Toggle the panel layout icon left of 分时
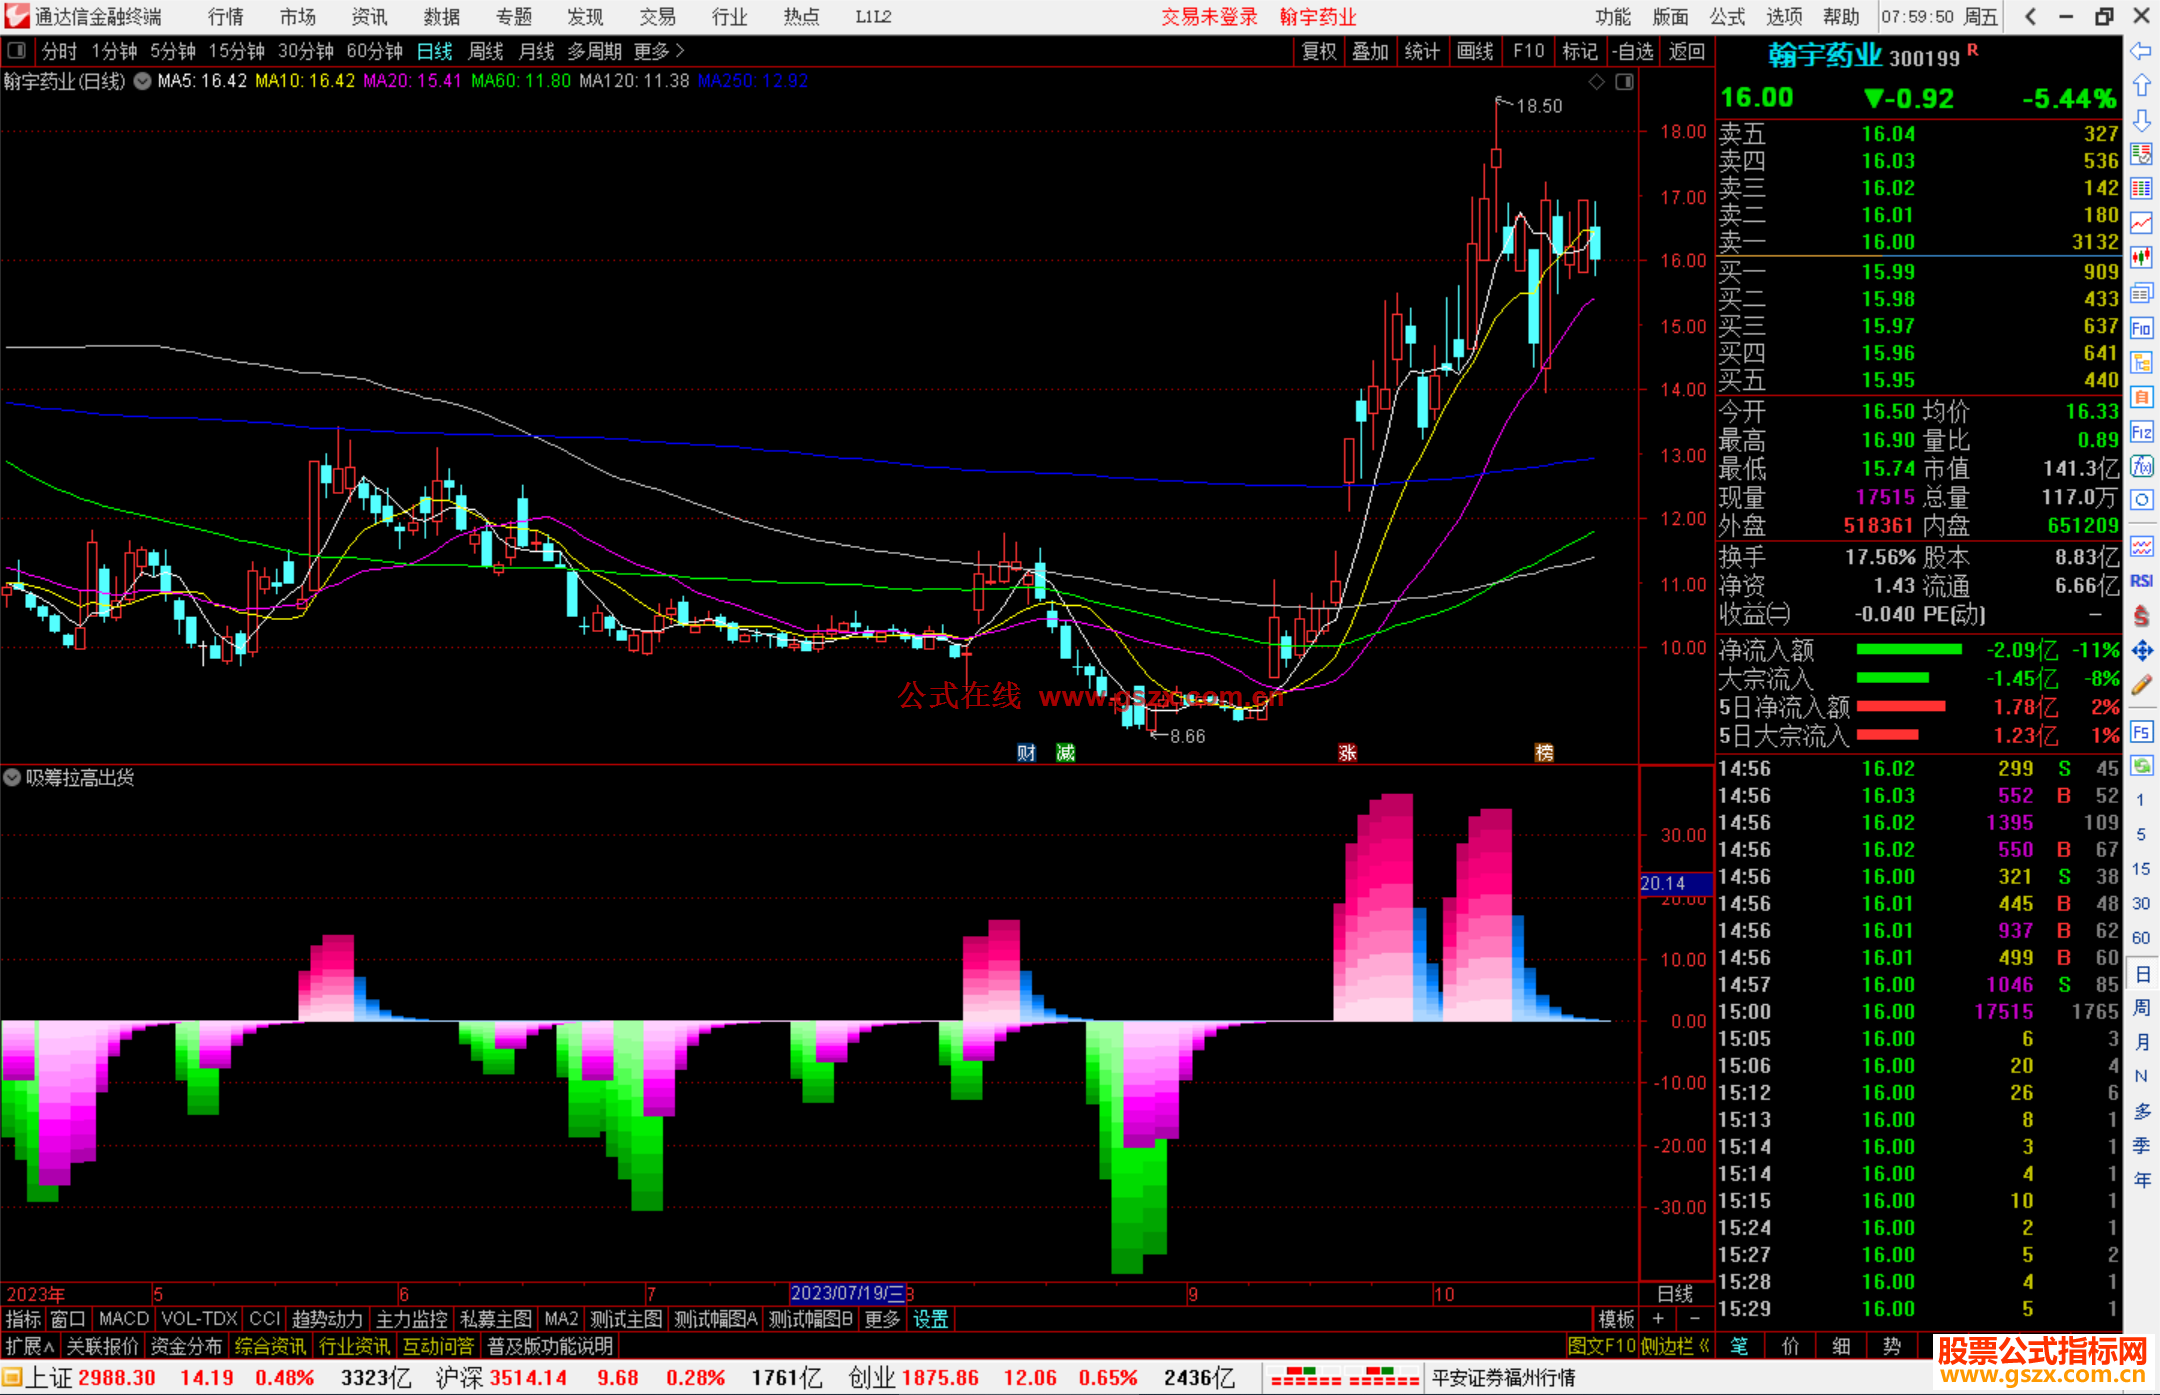The width and height of the screenshot is (2160, 1395). coord(17,51)
